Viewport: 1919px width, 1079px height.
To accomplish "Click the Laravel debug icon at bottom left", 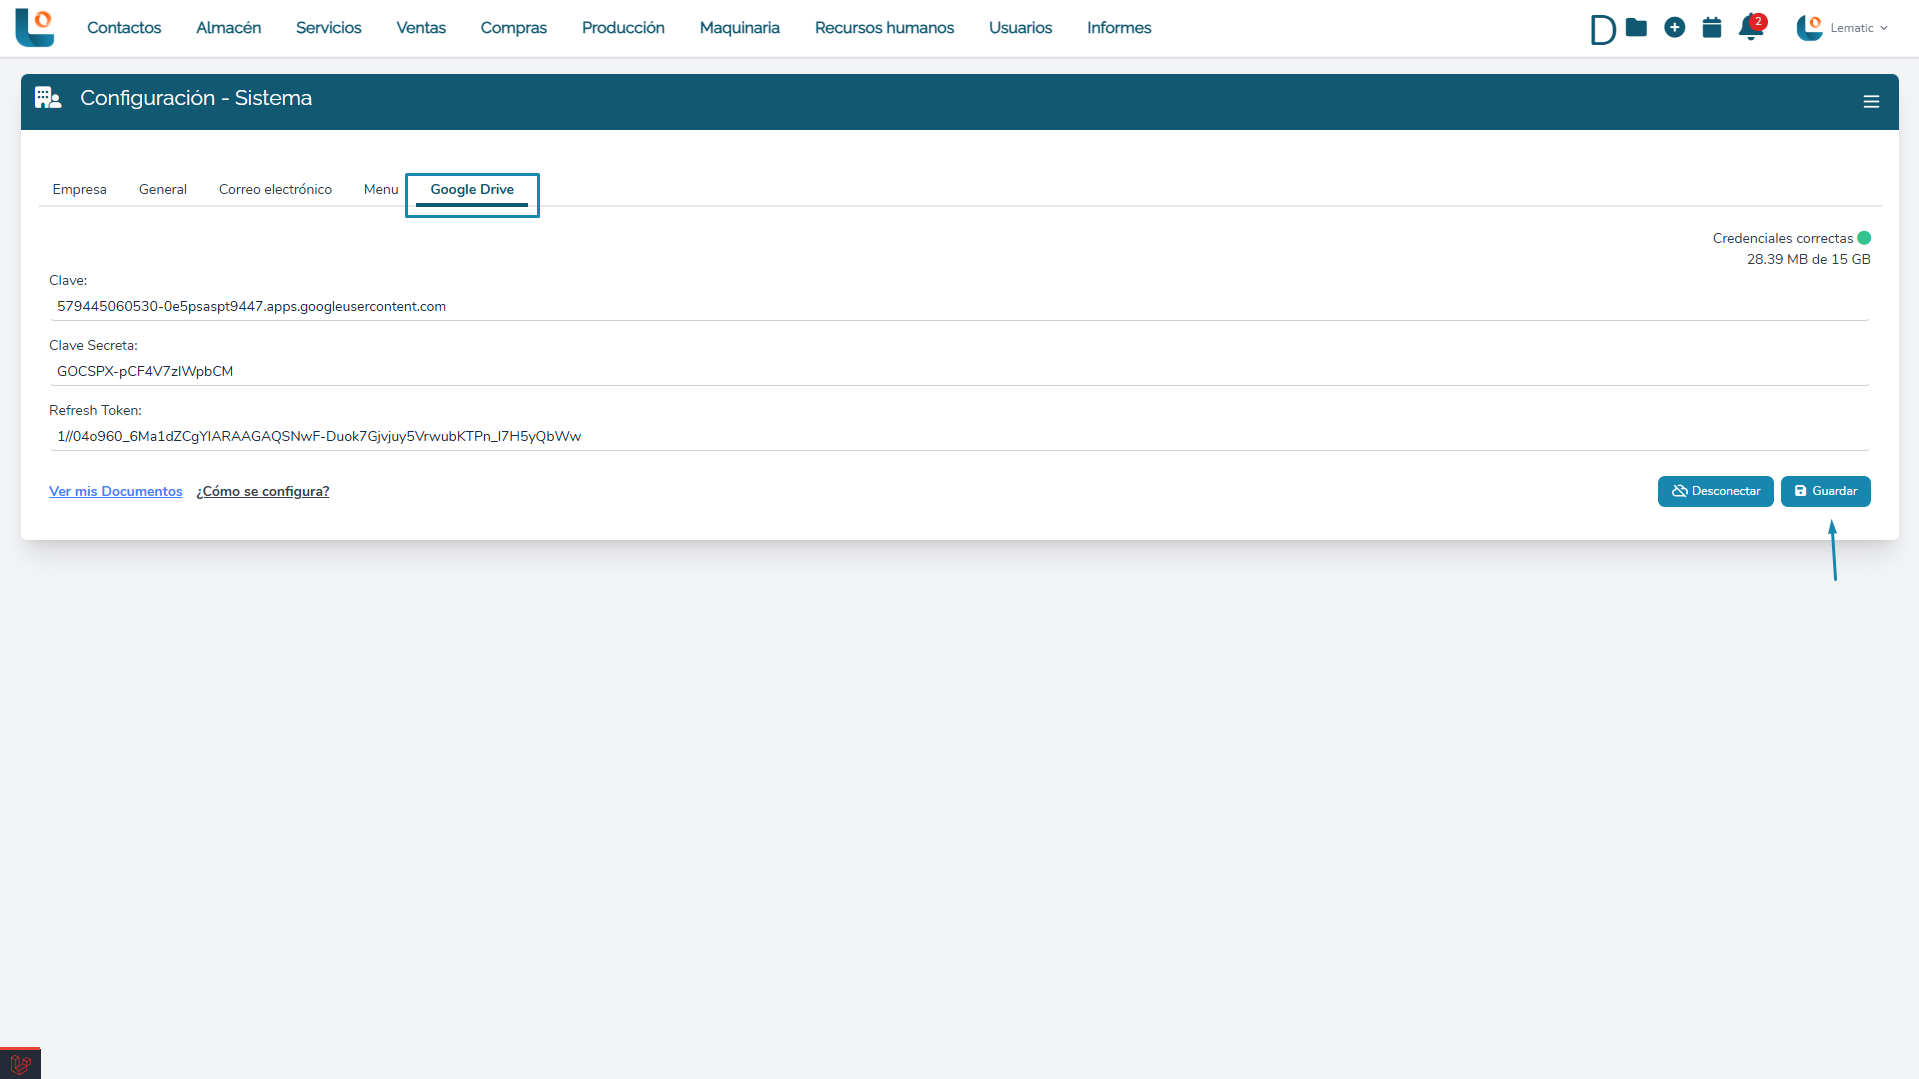I will click(x=20, y=1064).
